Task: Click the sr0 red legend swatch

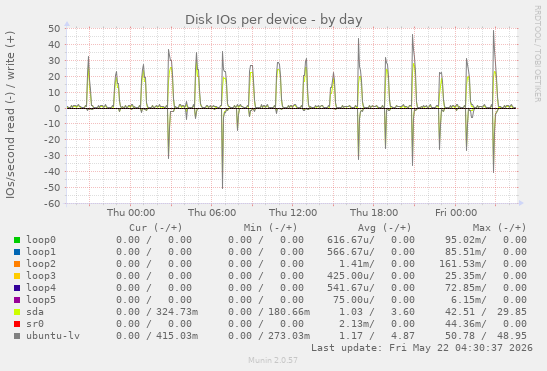Action: [x=17, y=324]
